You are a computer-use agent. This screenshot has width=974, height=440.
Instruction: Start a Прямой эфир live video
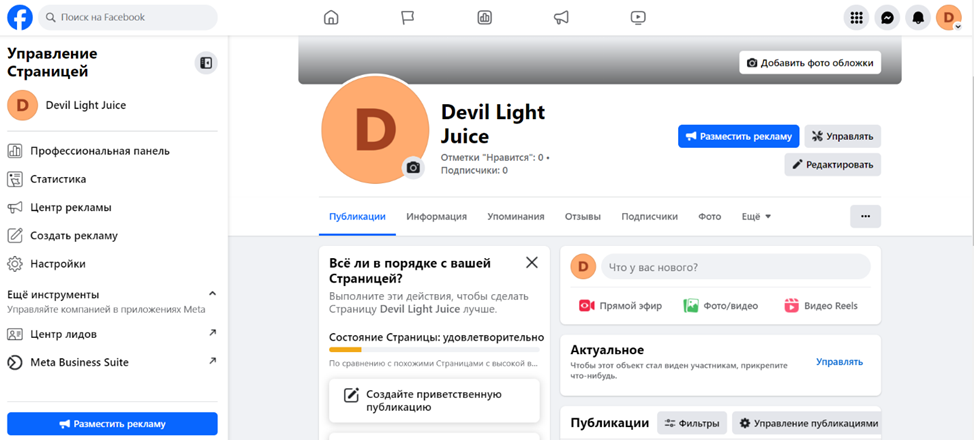coord(621,306)
